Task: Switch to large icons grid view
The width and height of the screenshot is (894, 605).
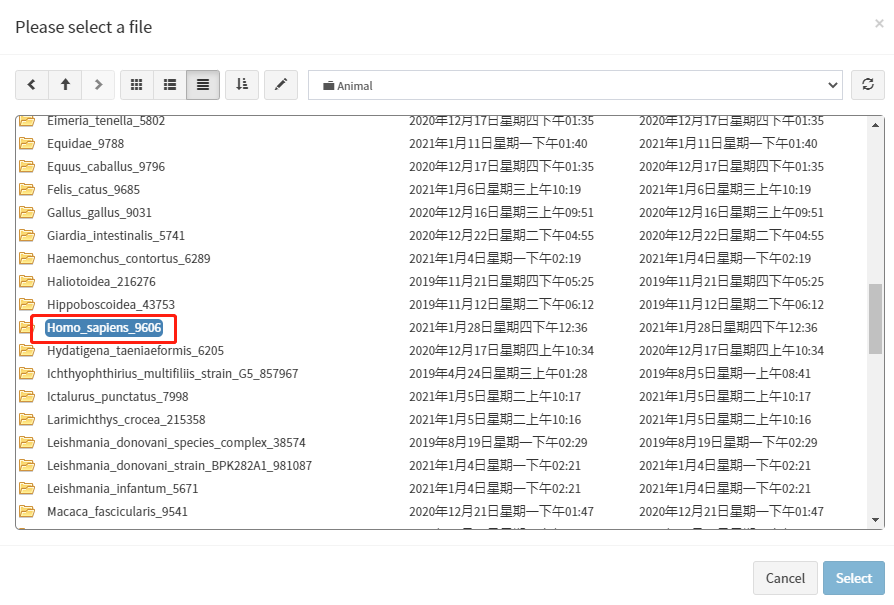Action: (137, 85)
